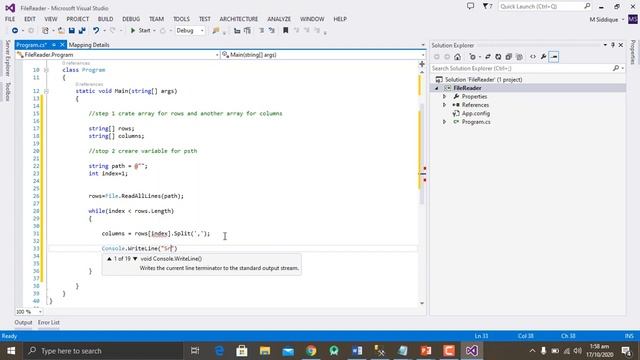Image resolution: width=640 pixels, height=360 pixels.
Task: Open the PROJECT menu
Action: pos(78,19)
